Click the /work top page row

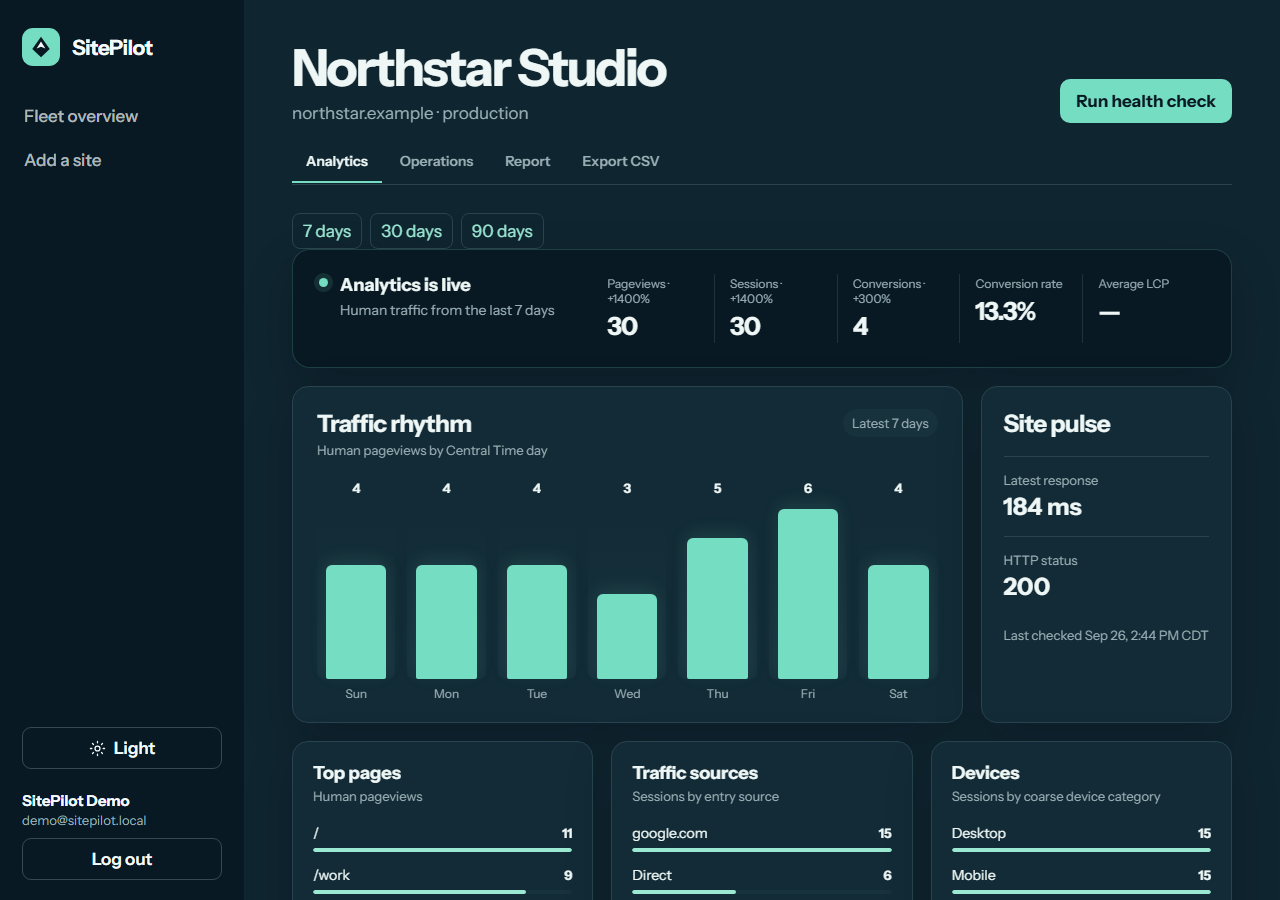coord(443,880)
